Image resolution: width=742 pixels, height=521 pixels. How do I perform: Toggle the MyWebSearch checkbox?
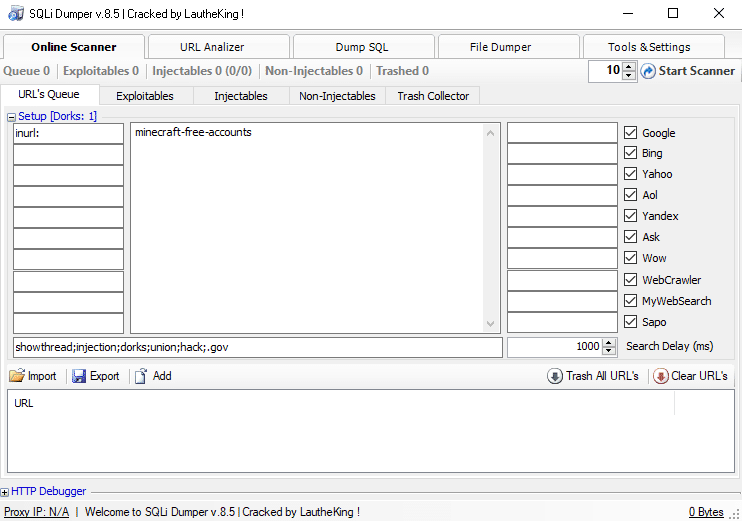[630, 300]
